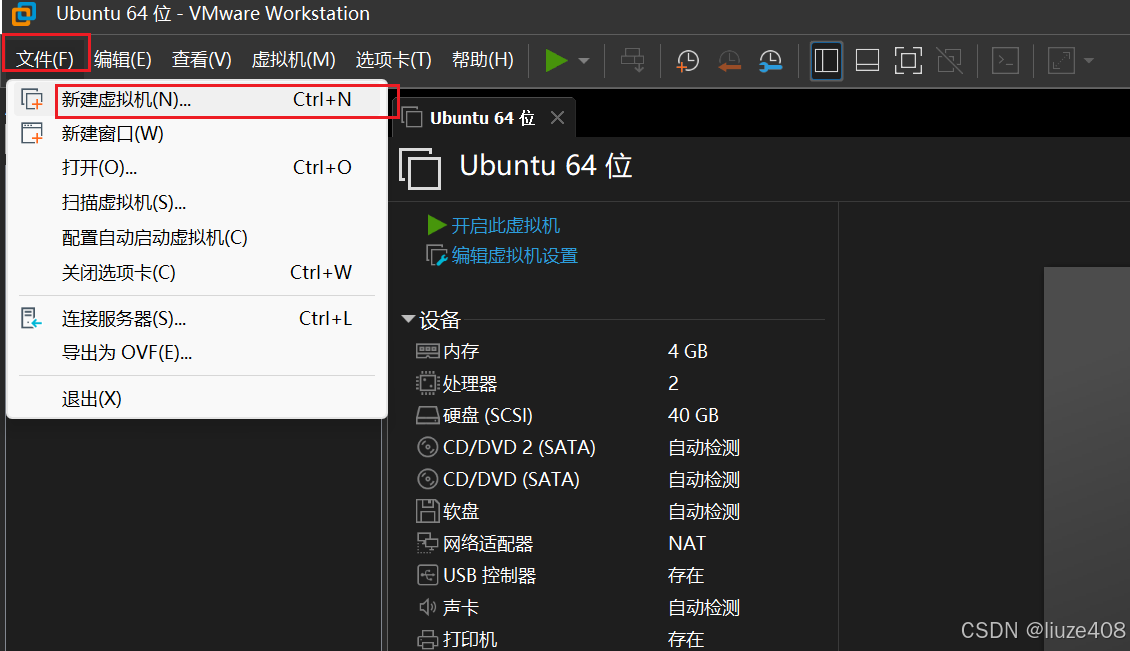Close the Ubuntu 64 位 tab
Screen dimensions: 1130x651
pyautogui.click(x=557, y=118)
